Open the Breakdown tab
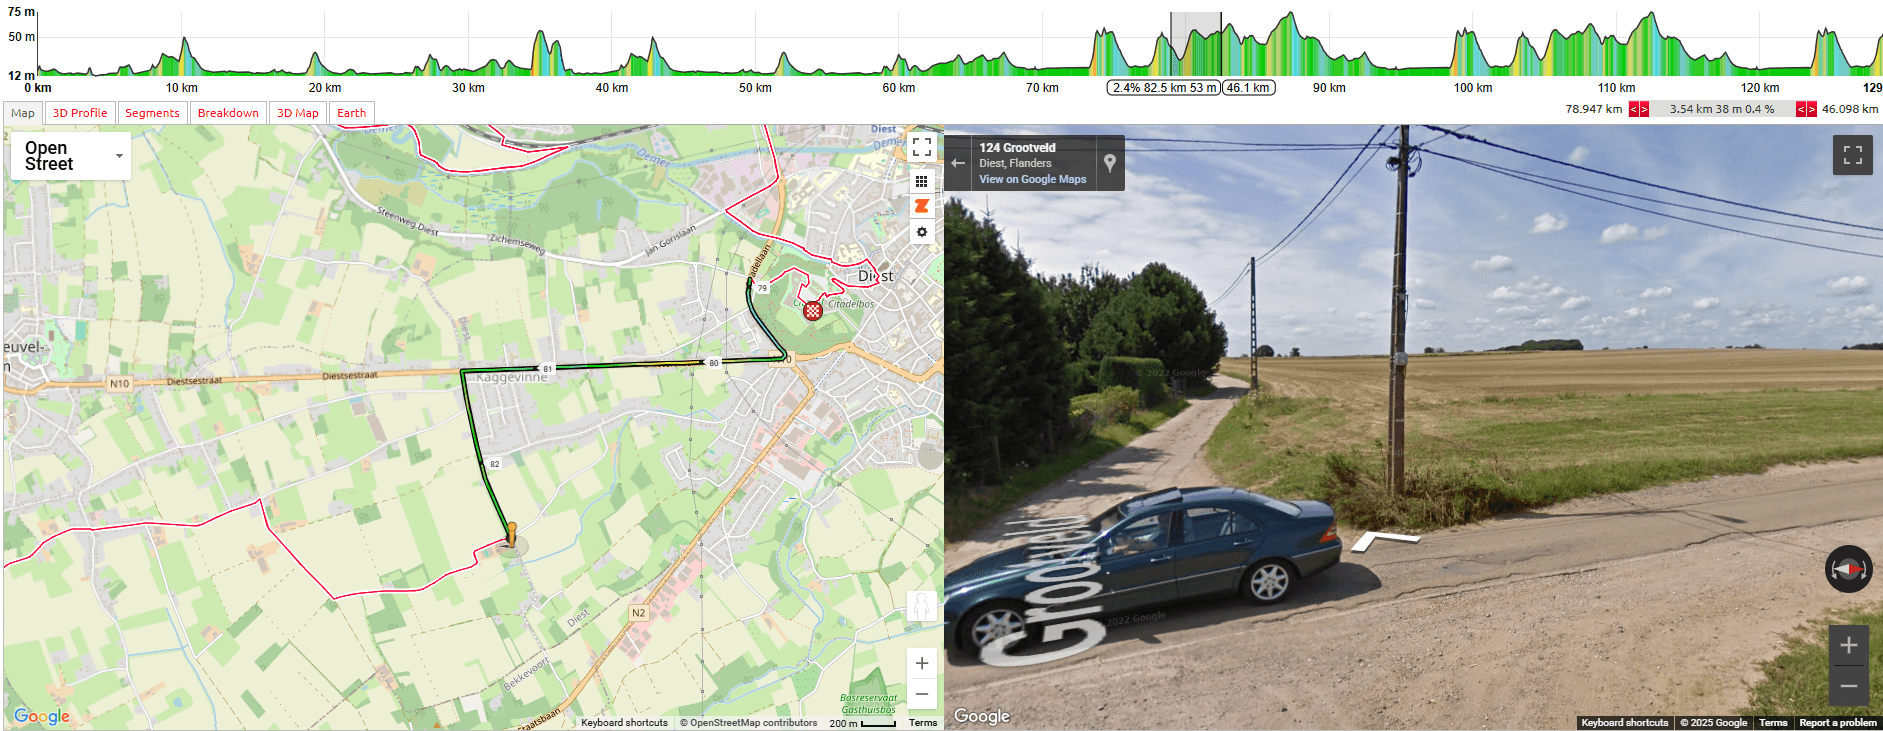Screen dimensions: 1883x731 [228, 113]
